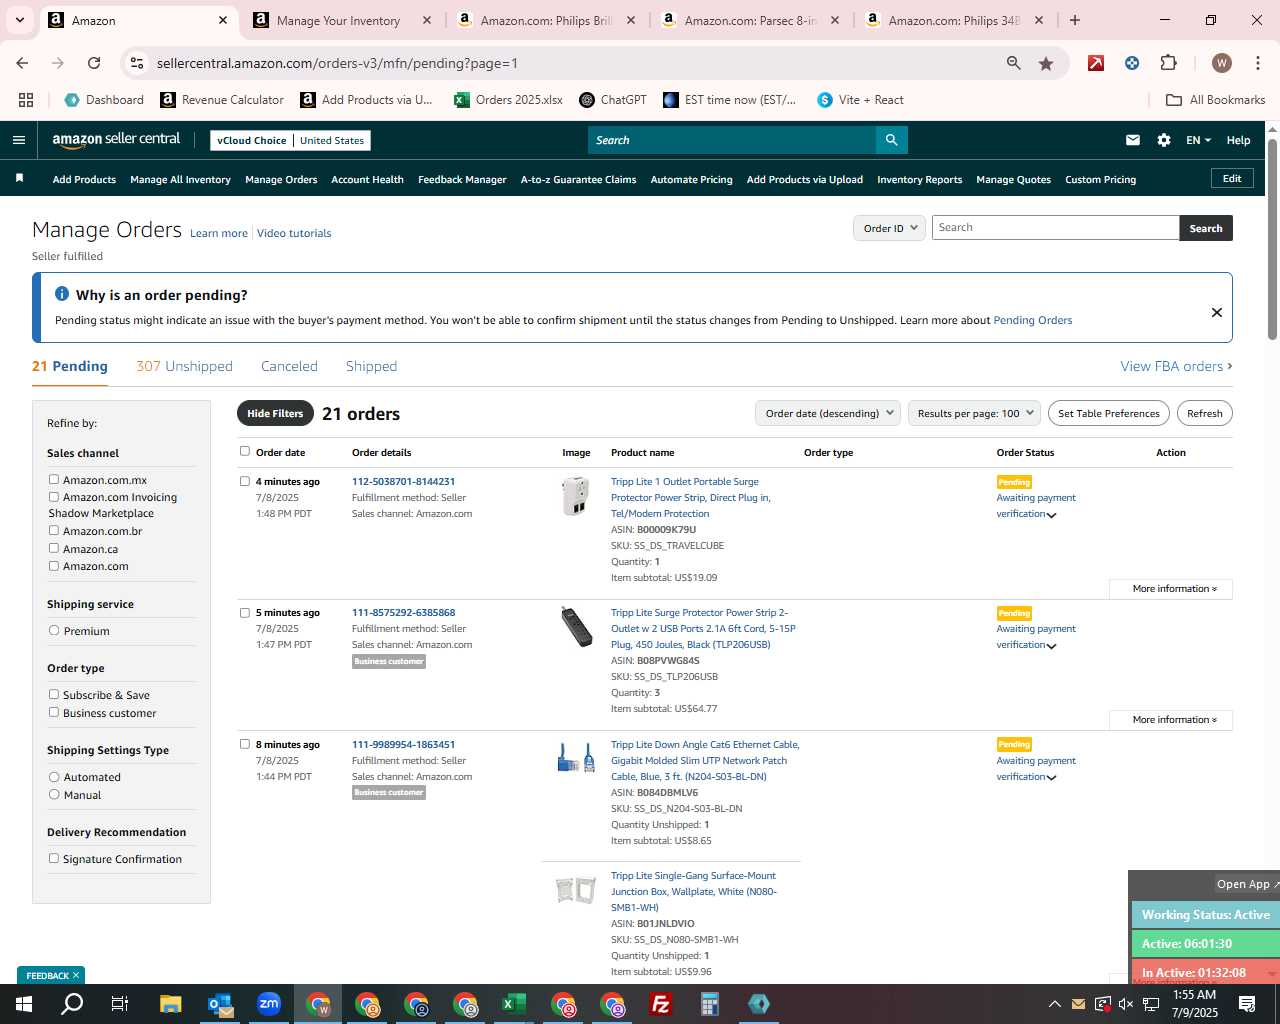Check the Business customer order type
Image resolution: width=1280 pixels, height=1024 pixels.
click(54, 712)
